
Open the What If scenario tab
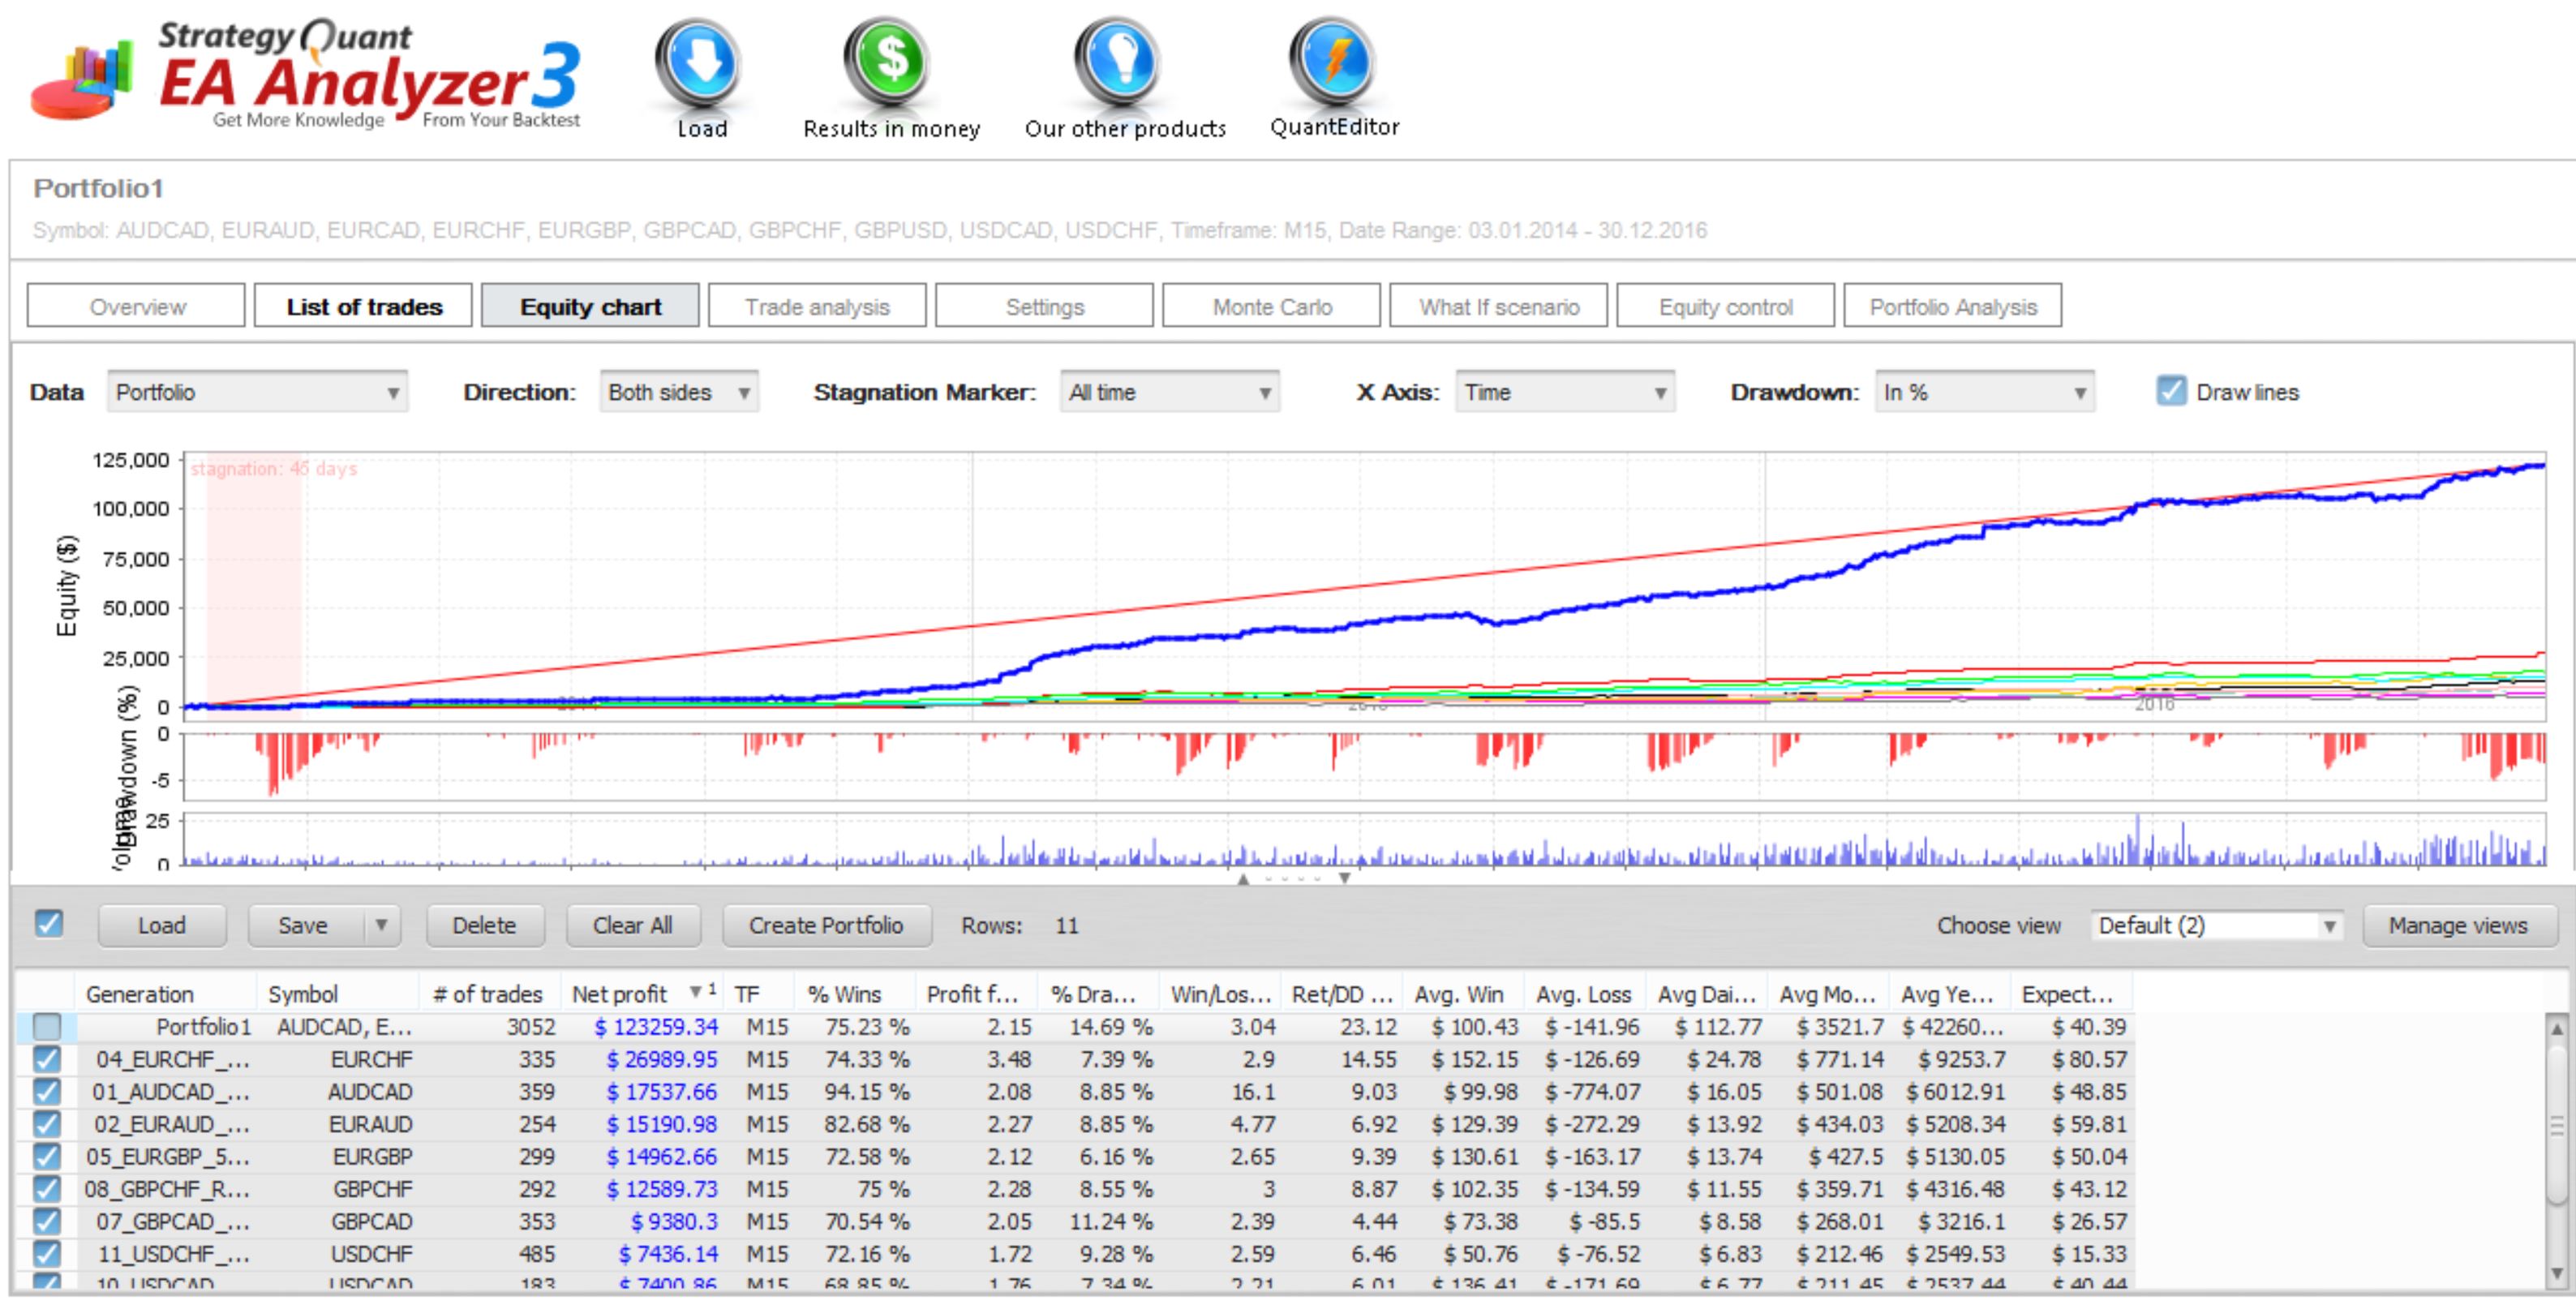pos(1498,306)
